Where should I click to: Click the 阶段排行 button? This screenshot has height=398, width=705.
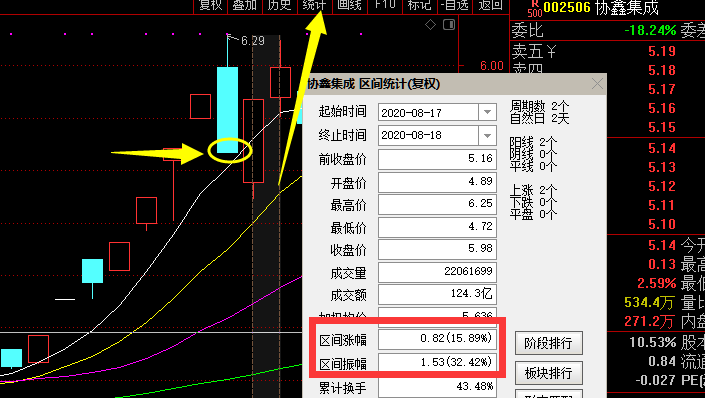[549, 344]
